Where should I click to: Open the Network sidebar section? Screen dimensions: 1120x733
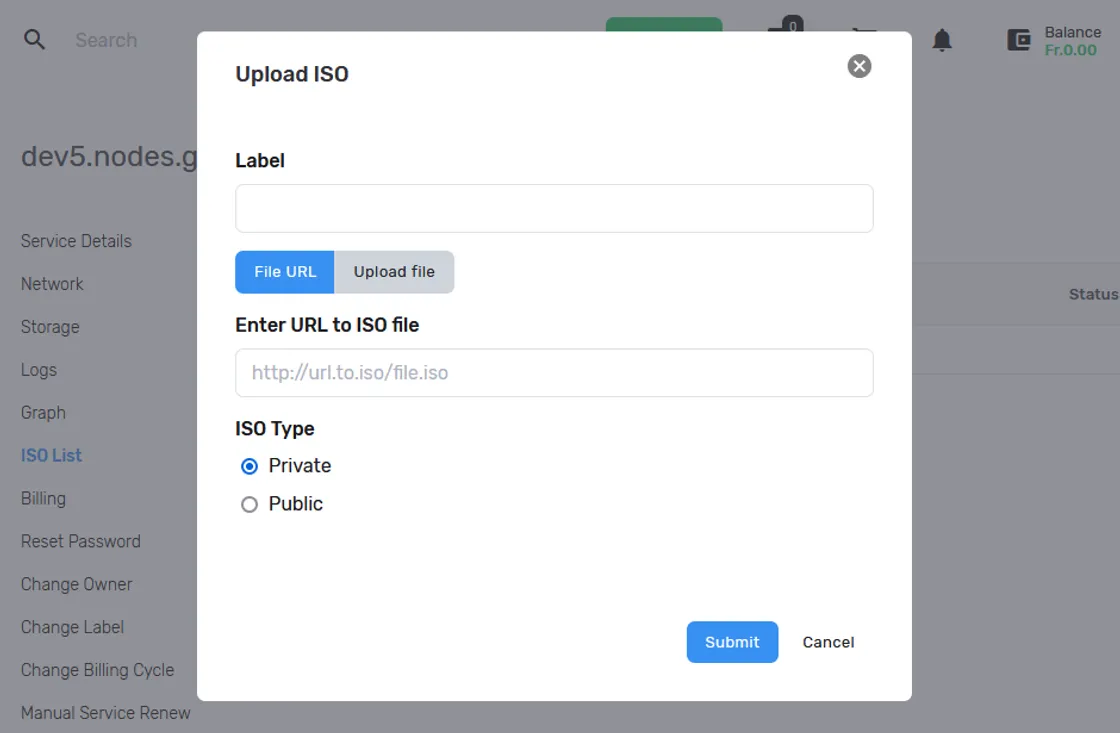coord(52,284)
